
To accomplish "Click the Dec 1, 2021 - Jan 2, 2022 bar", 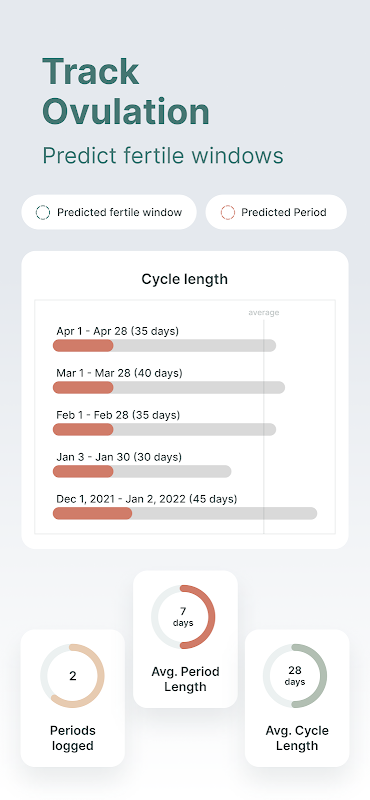I will pyautogui.click(x=185, y=513).
